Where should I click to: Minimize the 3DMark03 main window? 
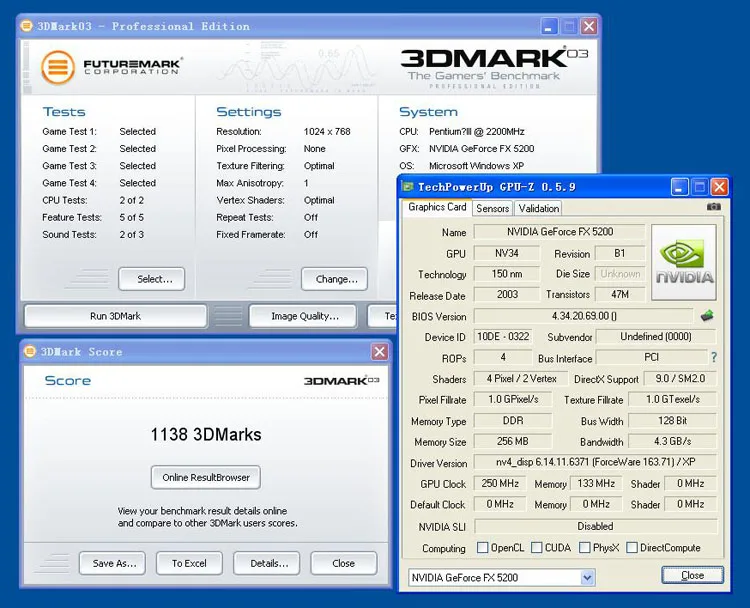[x=549, y=26]
